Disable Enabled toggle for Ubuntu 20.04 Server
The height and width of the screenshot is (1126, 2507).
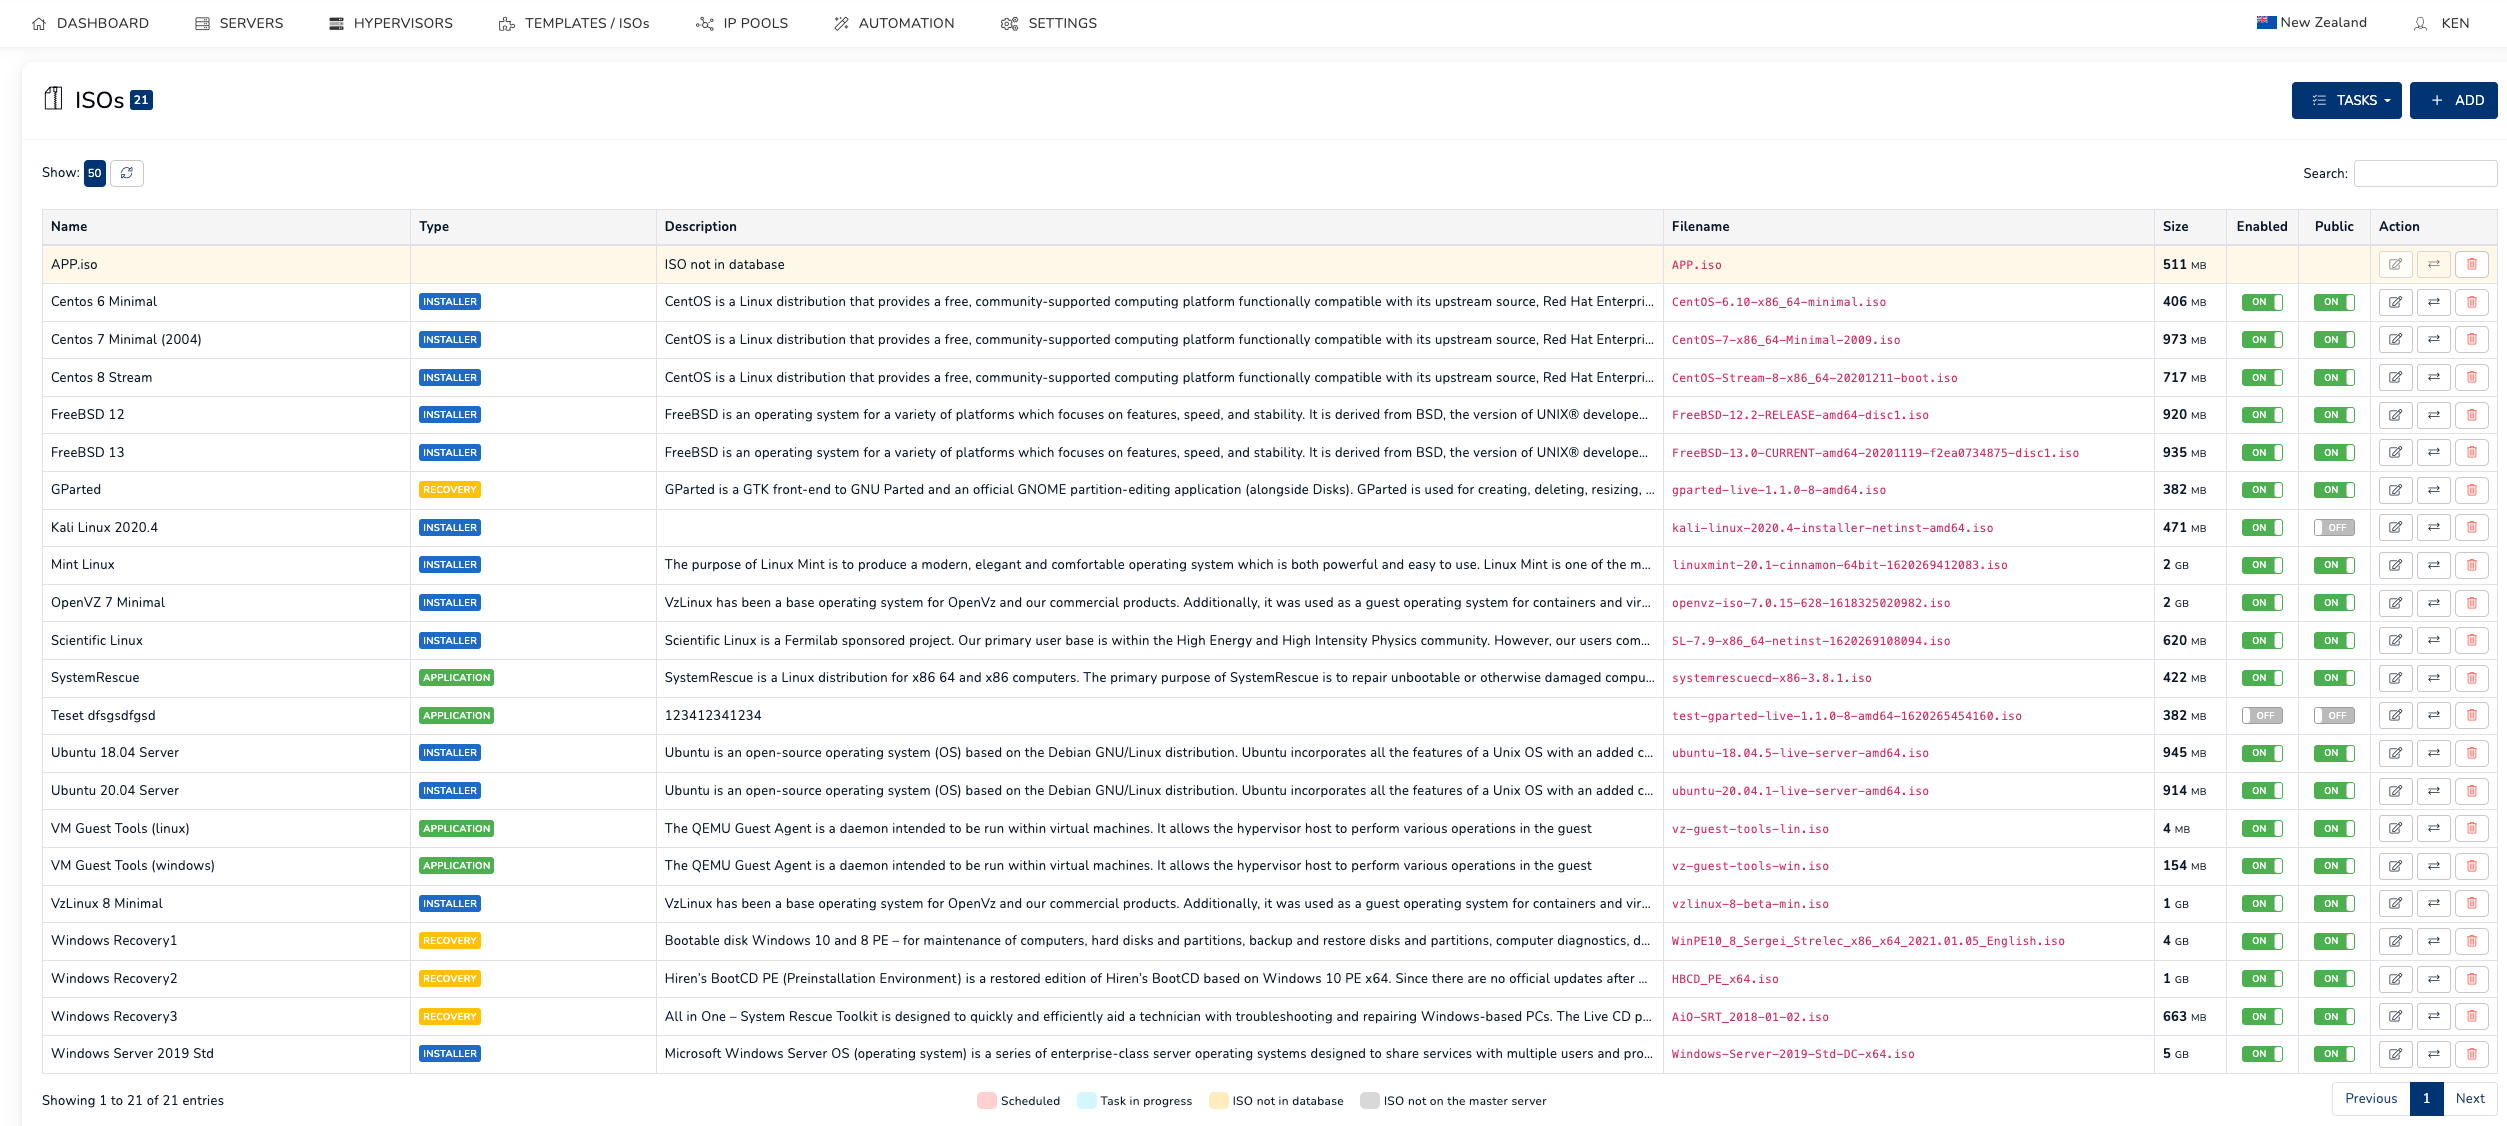pyautogui.click(x=2261, y=791)
